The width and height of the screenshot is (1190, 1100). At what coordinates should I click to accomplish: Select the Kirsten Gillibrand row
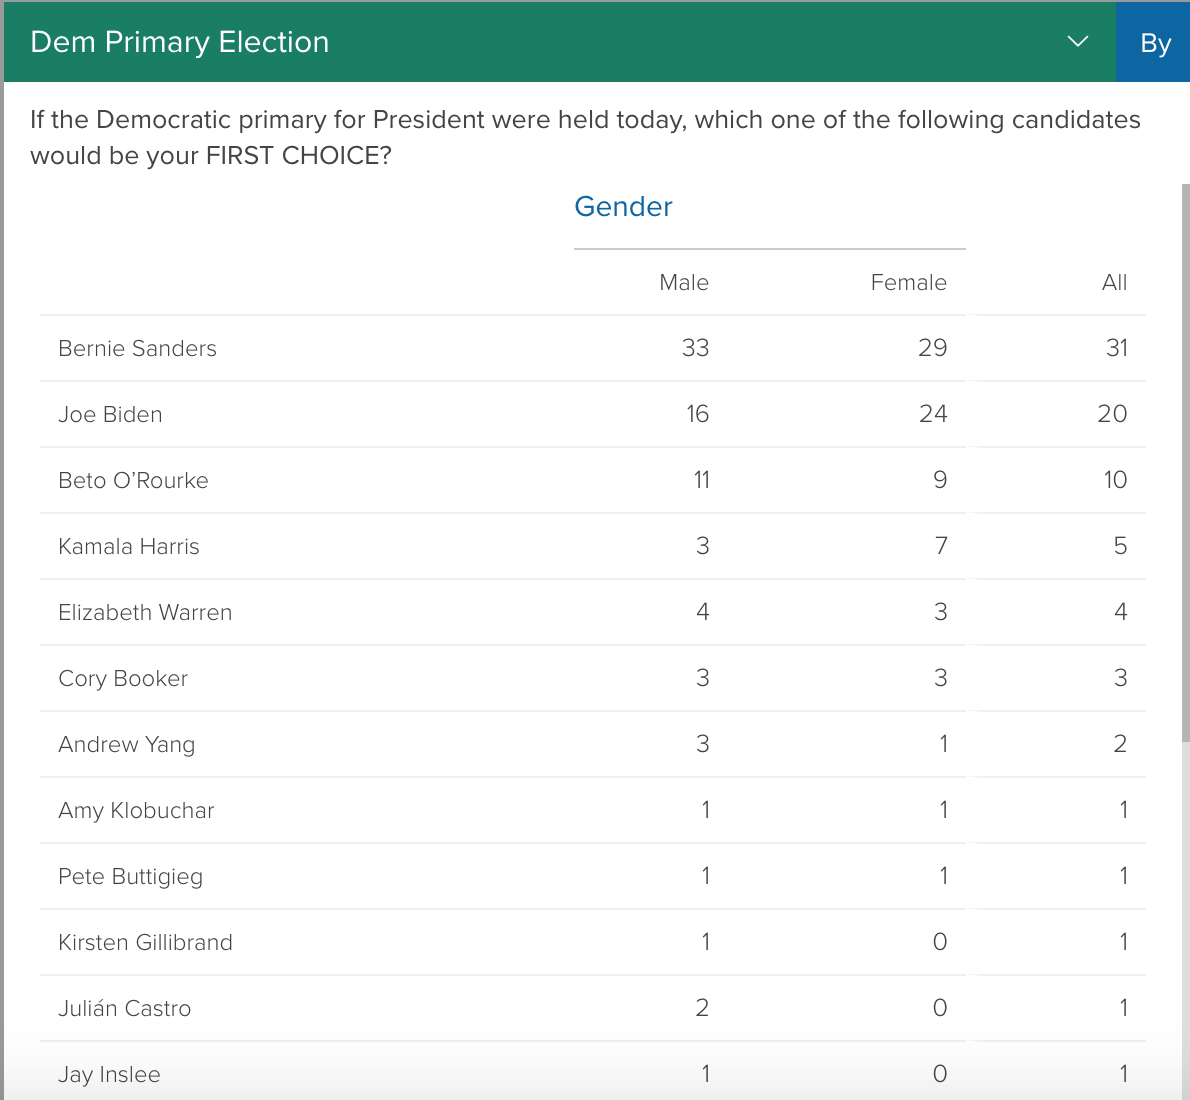coord(146,942)
